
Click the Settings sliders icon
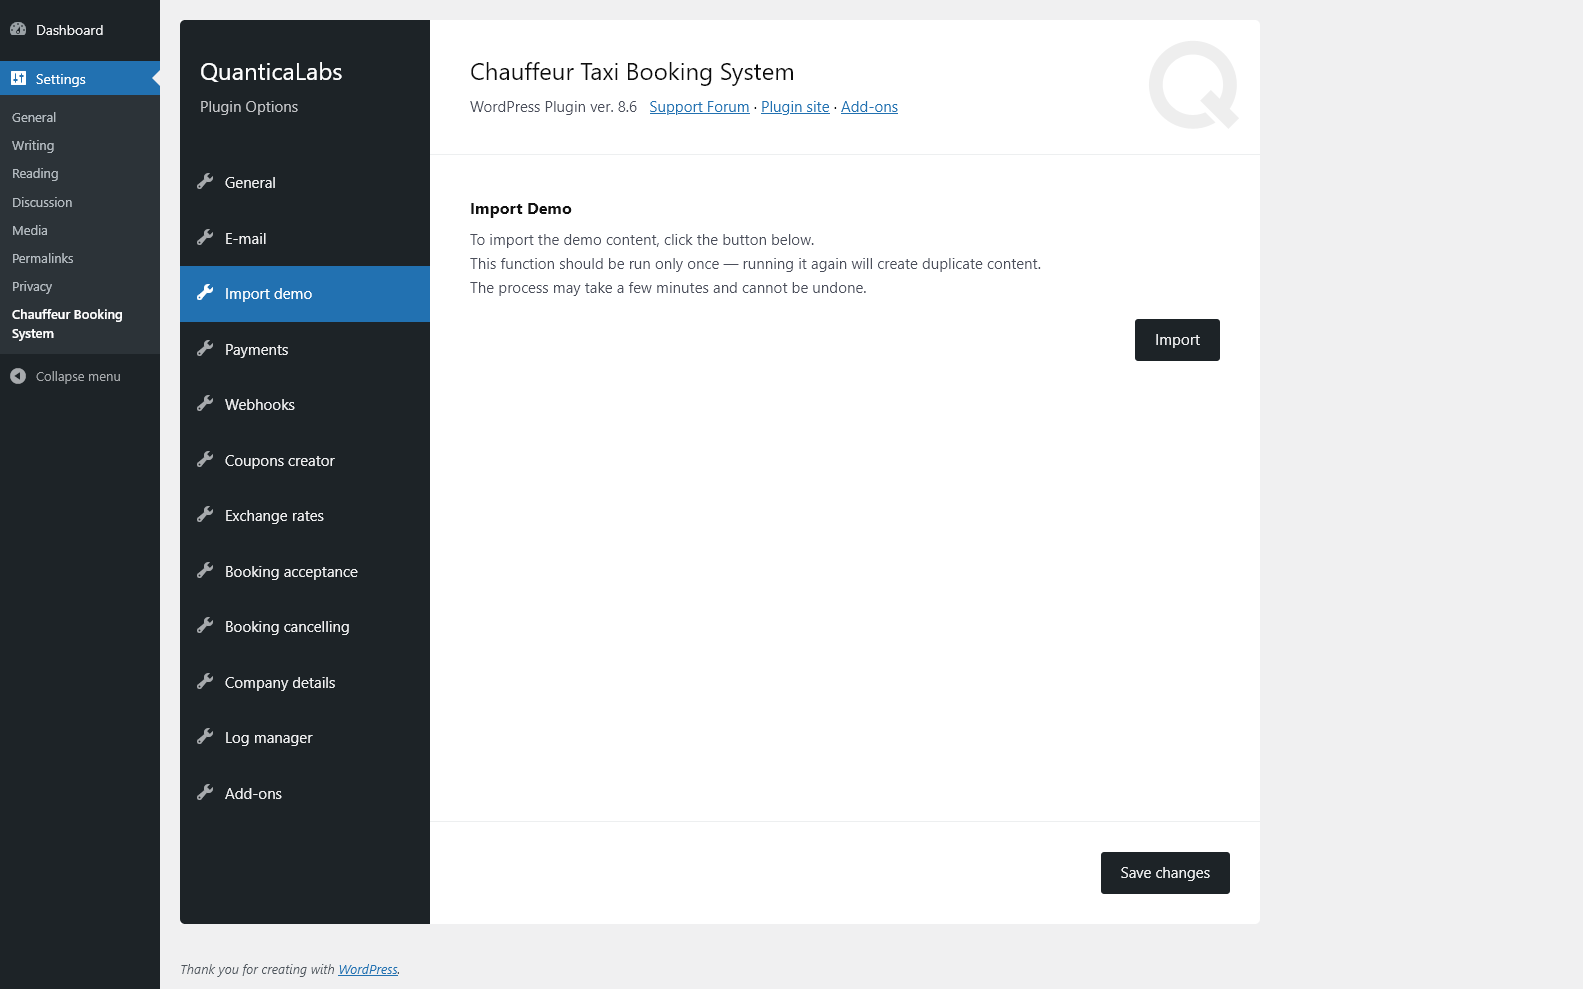[x=18, y=78]
